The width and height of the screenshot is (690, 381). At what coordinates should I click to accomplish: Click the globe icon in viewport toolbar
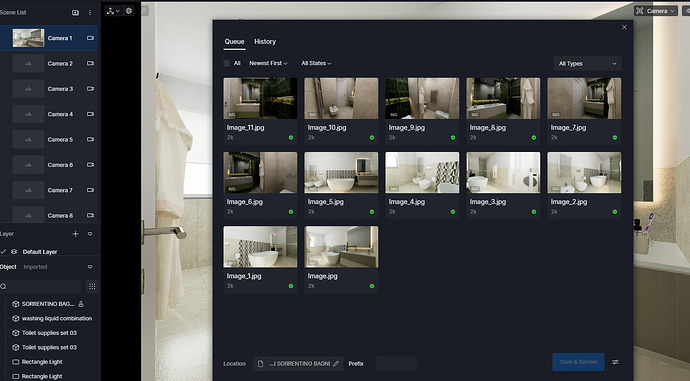click(129, 11)
